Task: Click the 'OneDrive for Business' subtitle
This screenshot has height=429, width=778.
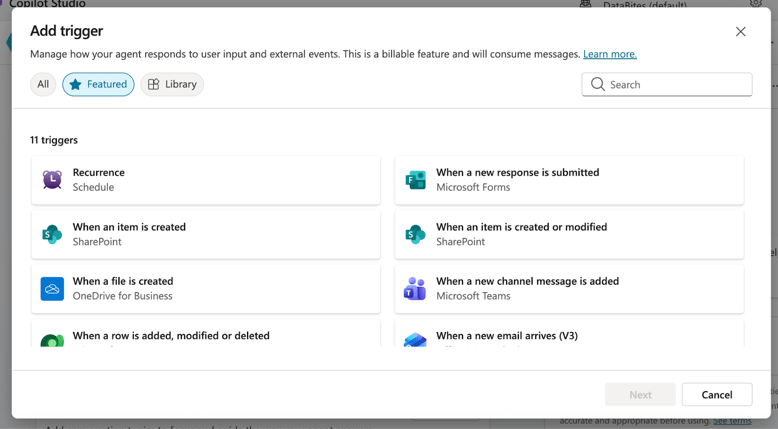Action: pyautogui.click(x=123, y=296)
